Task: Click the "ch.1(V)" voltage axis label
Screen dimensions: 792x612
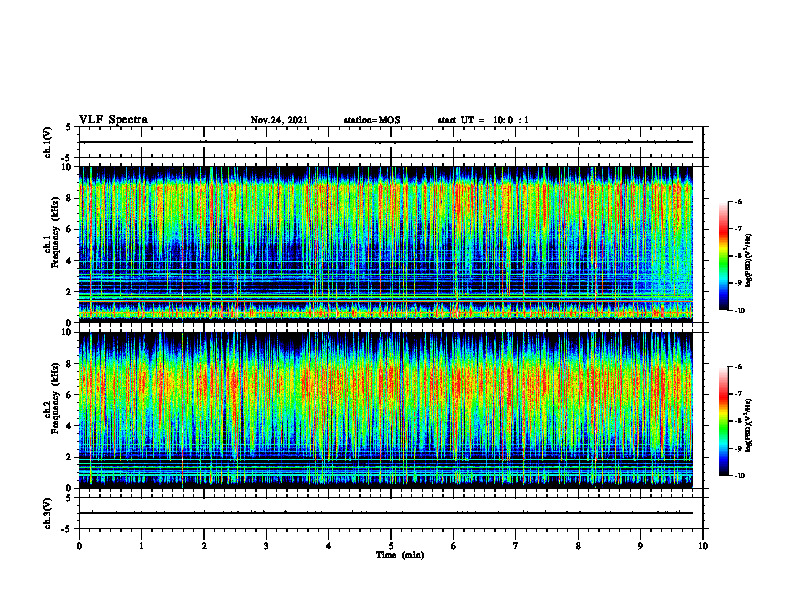Action: (x=47, y=142)
